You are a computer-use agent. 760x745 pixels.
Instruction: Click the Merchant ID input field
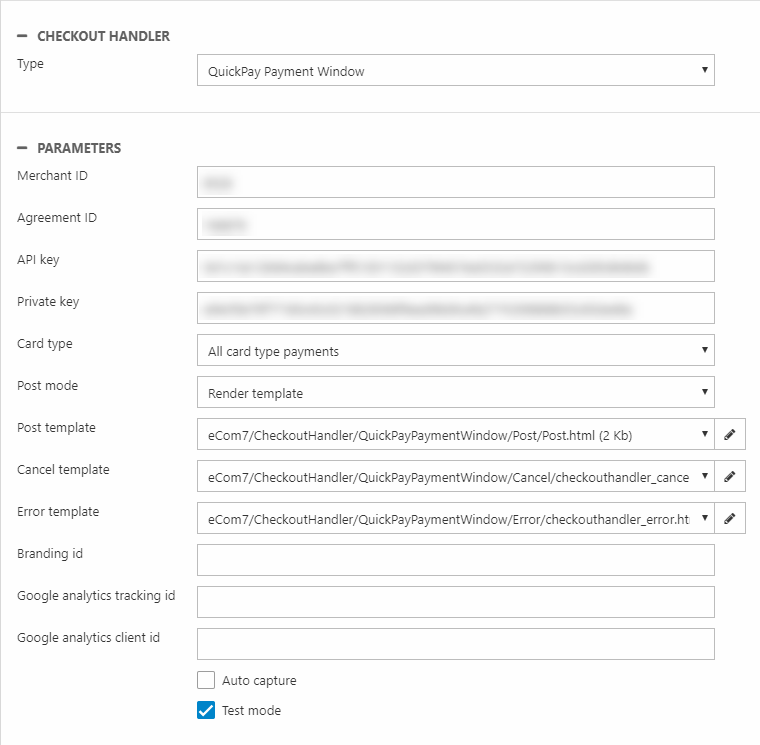pos(455,182)
